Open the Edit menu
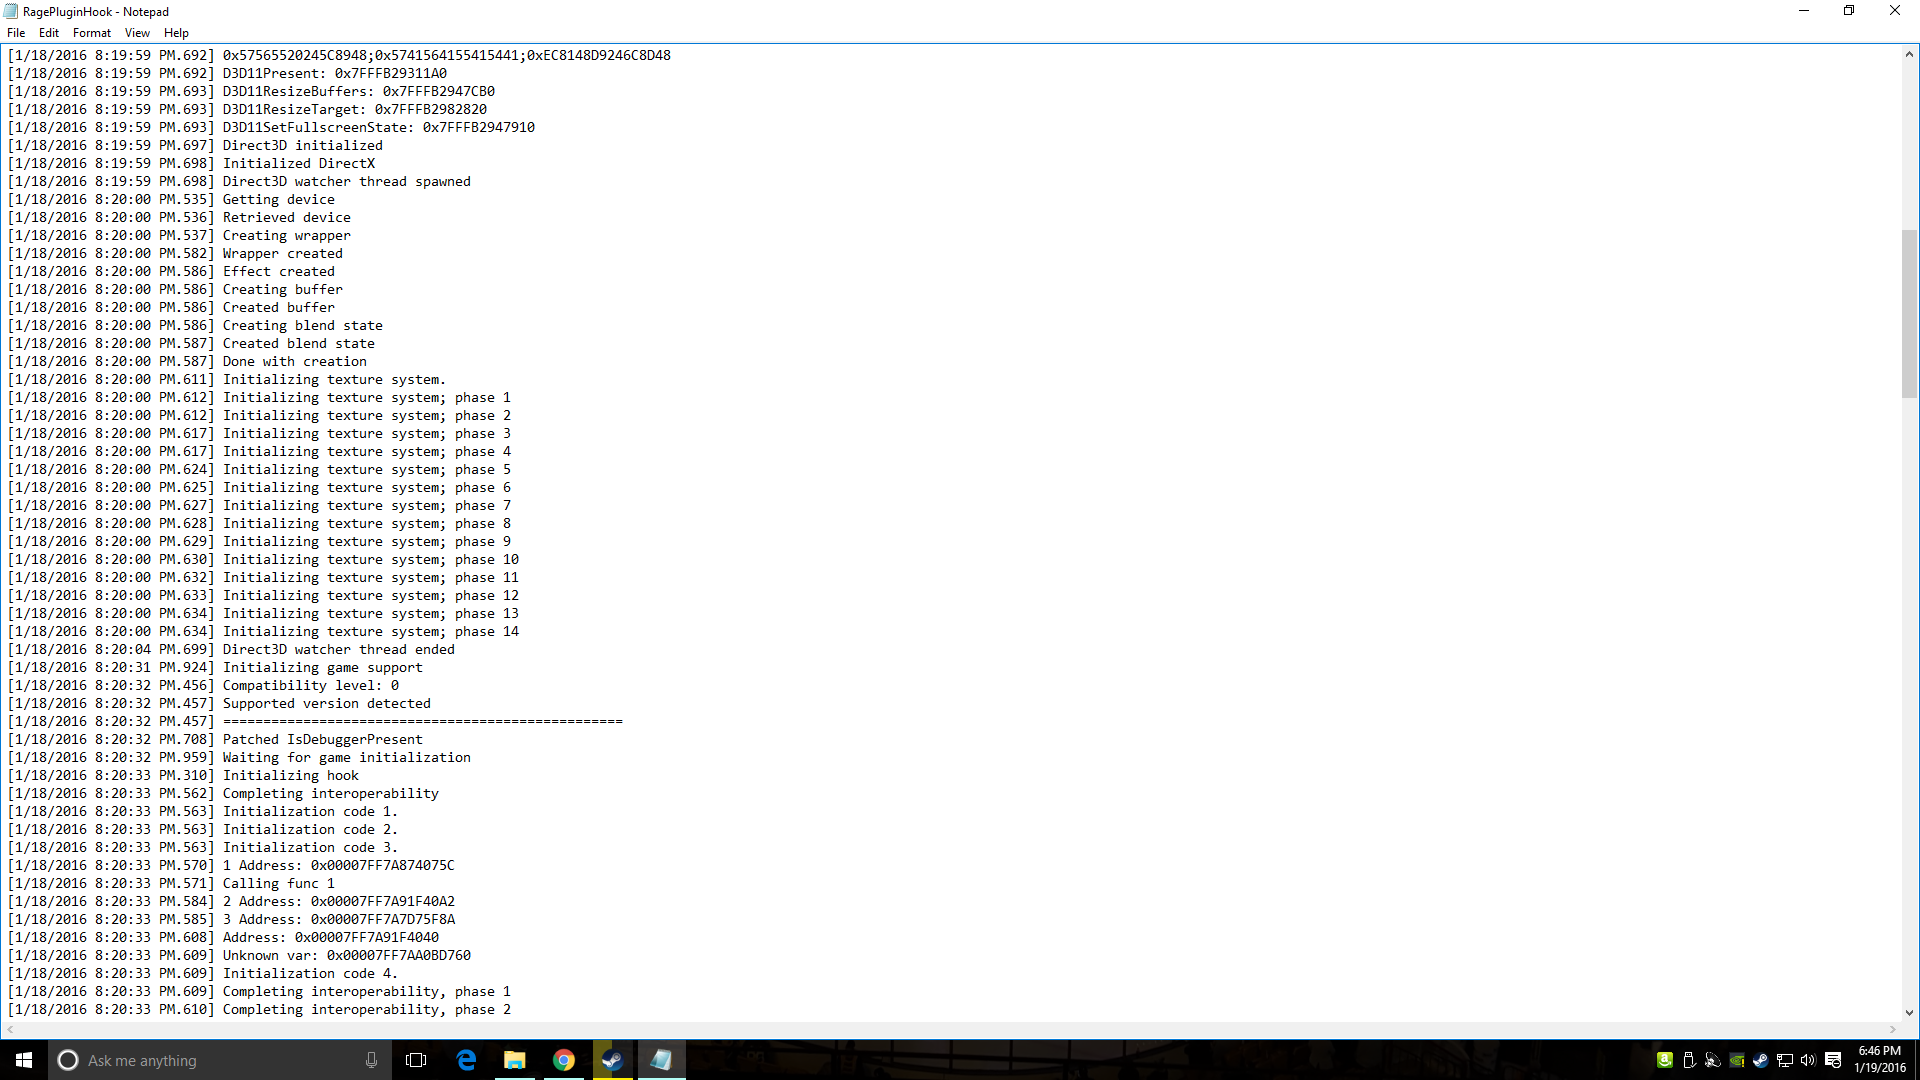Screen dimensions: 1920x1080 pos(48,33)
